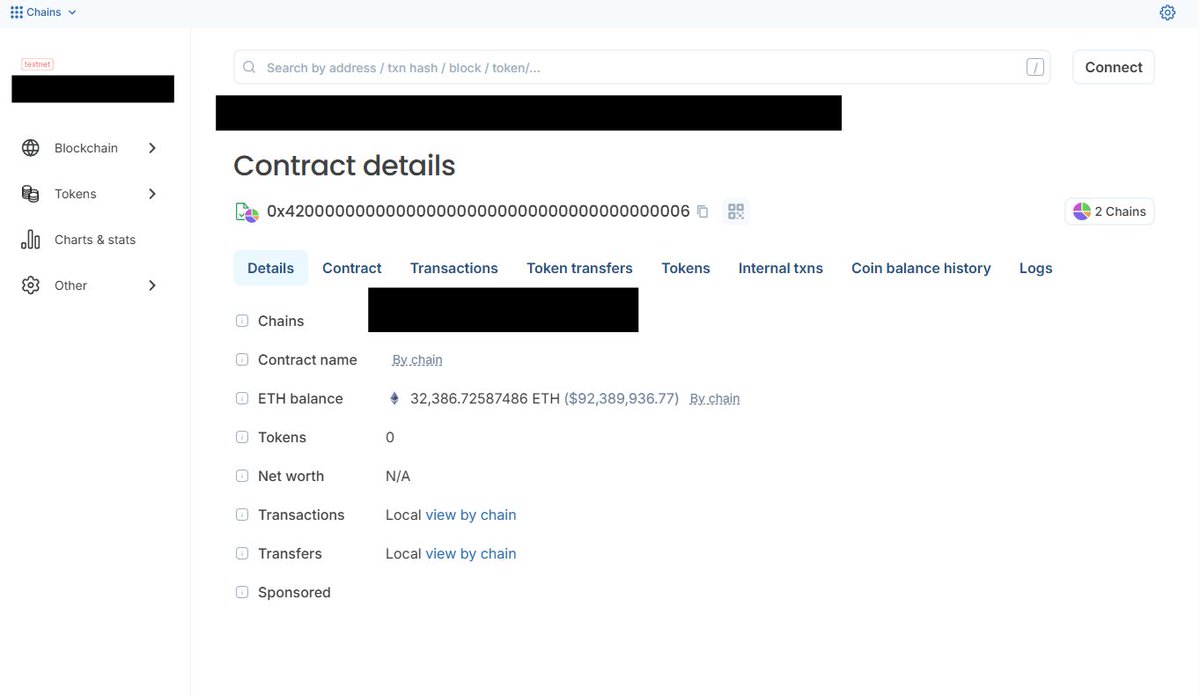
Task: Click By chain link for Contract name
Action: [x=417, y=360]
